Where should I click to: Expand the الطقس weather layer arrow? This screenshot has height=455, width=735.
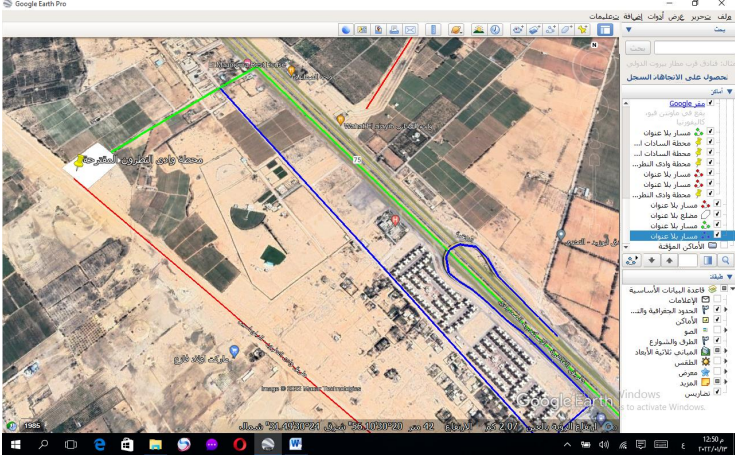pyautogui.click(x=726, y=361)
